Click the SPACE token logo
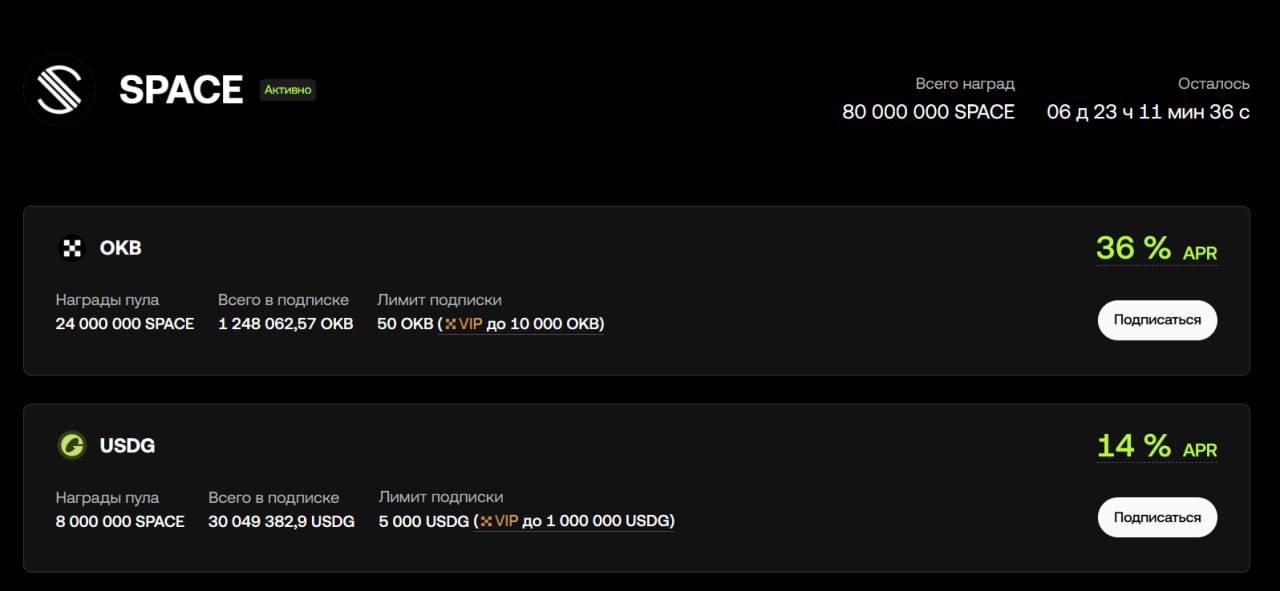This screenshot has height=591, width=1280. coord(59,90)
